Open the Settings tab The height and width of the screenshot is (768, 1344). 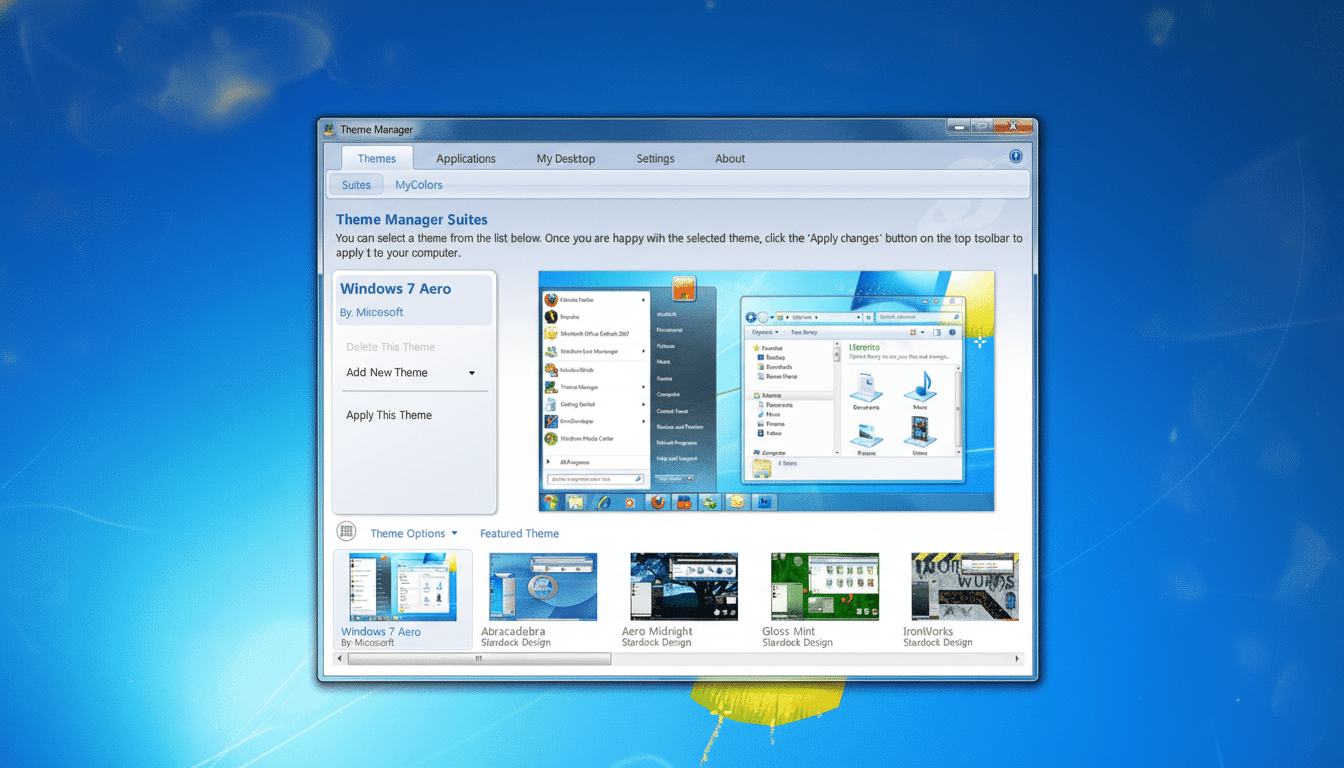coord(655,158)
